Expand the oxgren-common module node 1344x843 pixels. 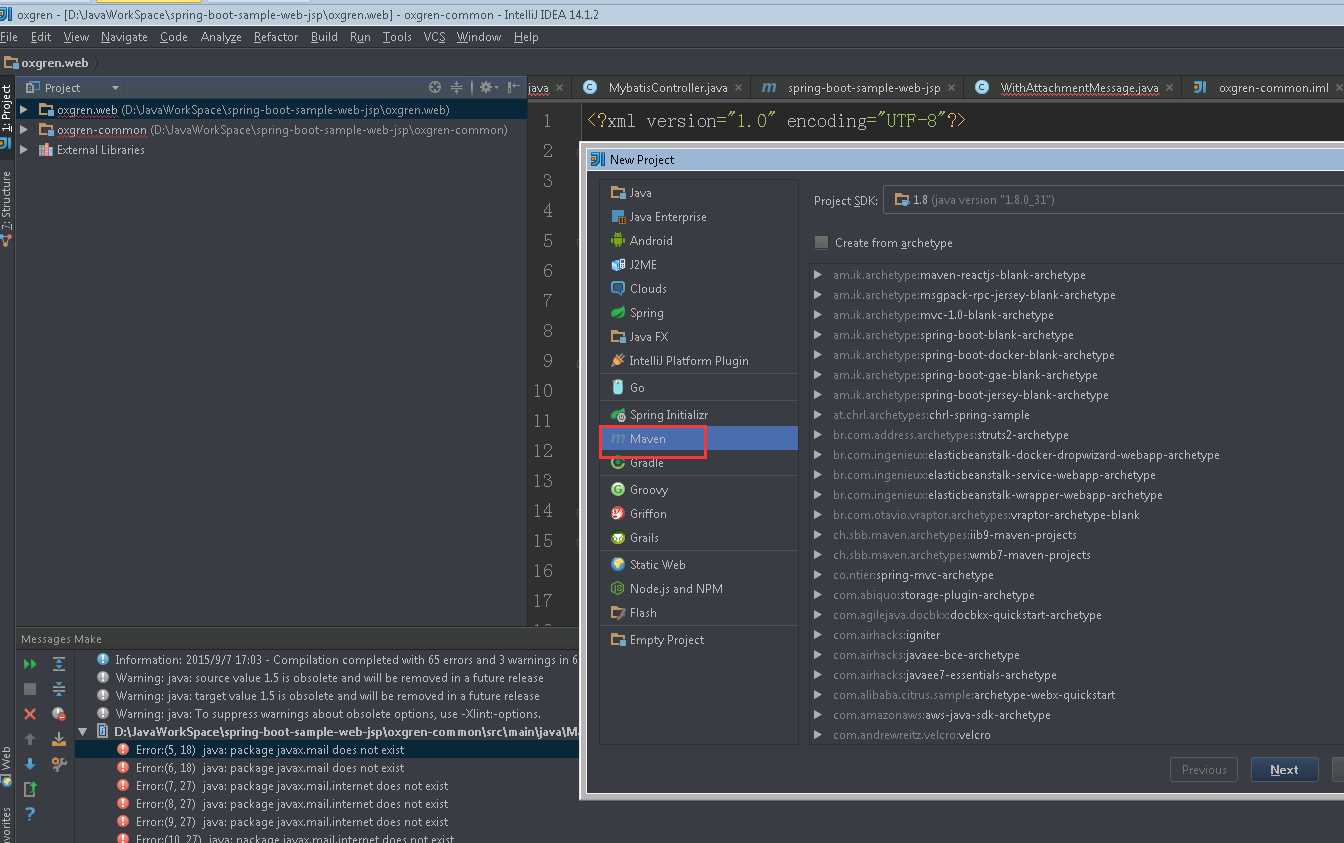click(24, 130)
